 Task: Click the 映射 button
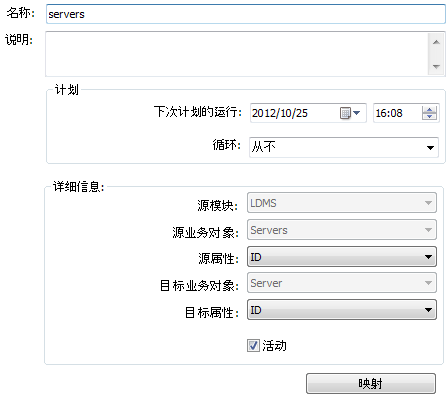(371, 384)
